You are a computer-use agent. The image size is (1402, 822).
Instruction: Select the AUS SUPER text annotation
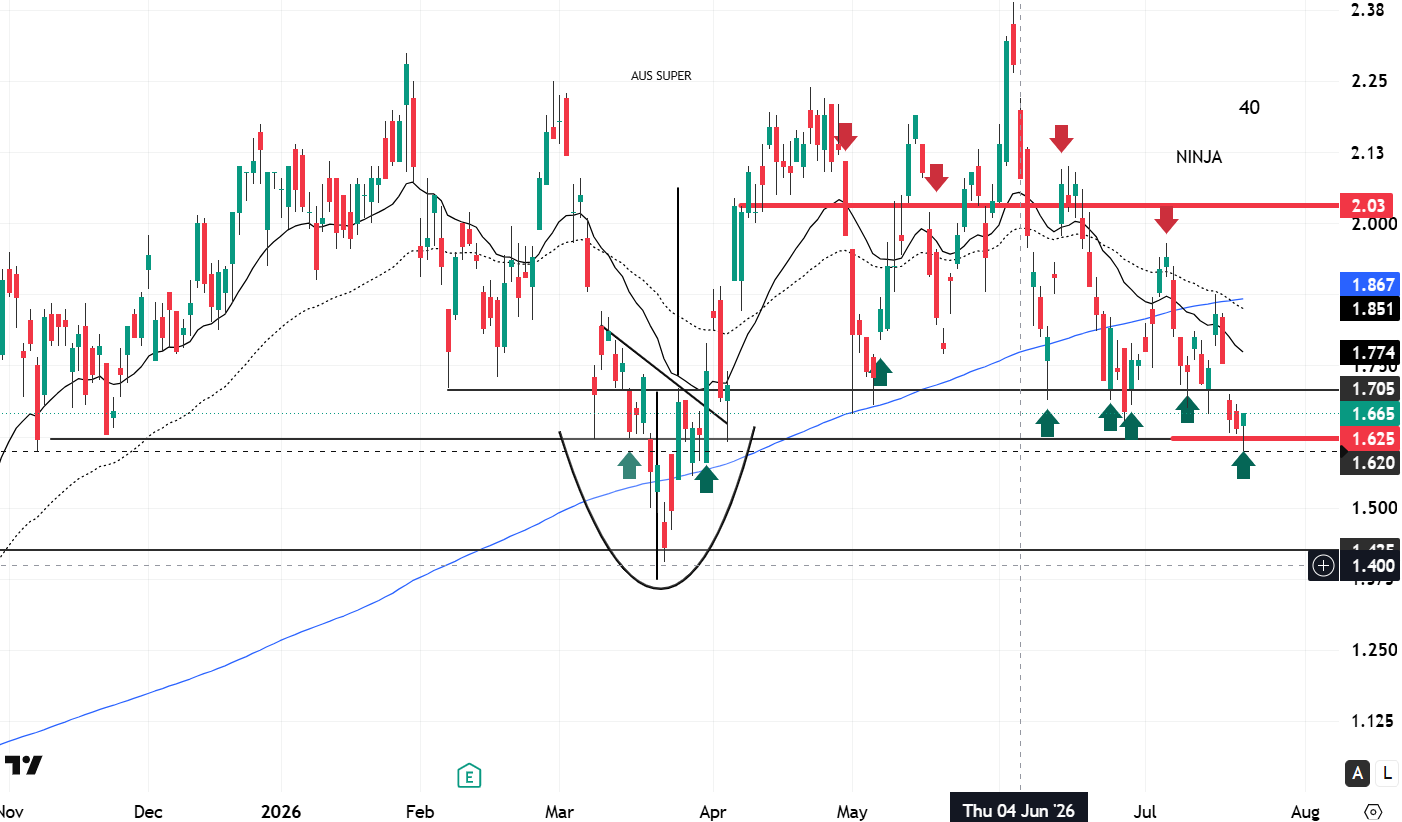(661, 76)
